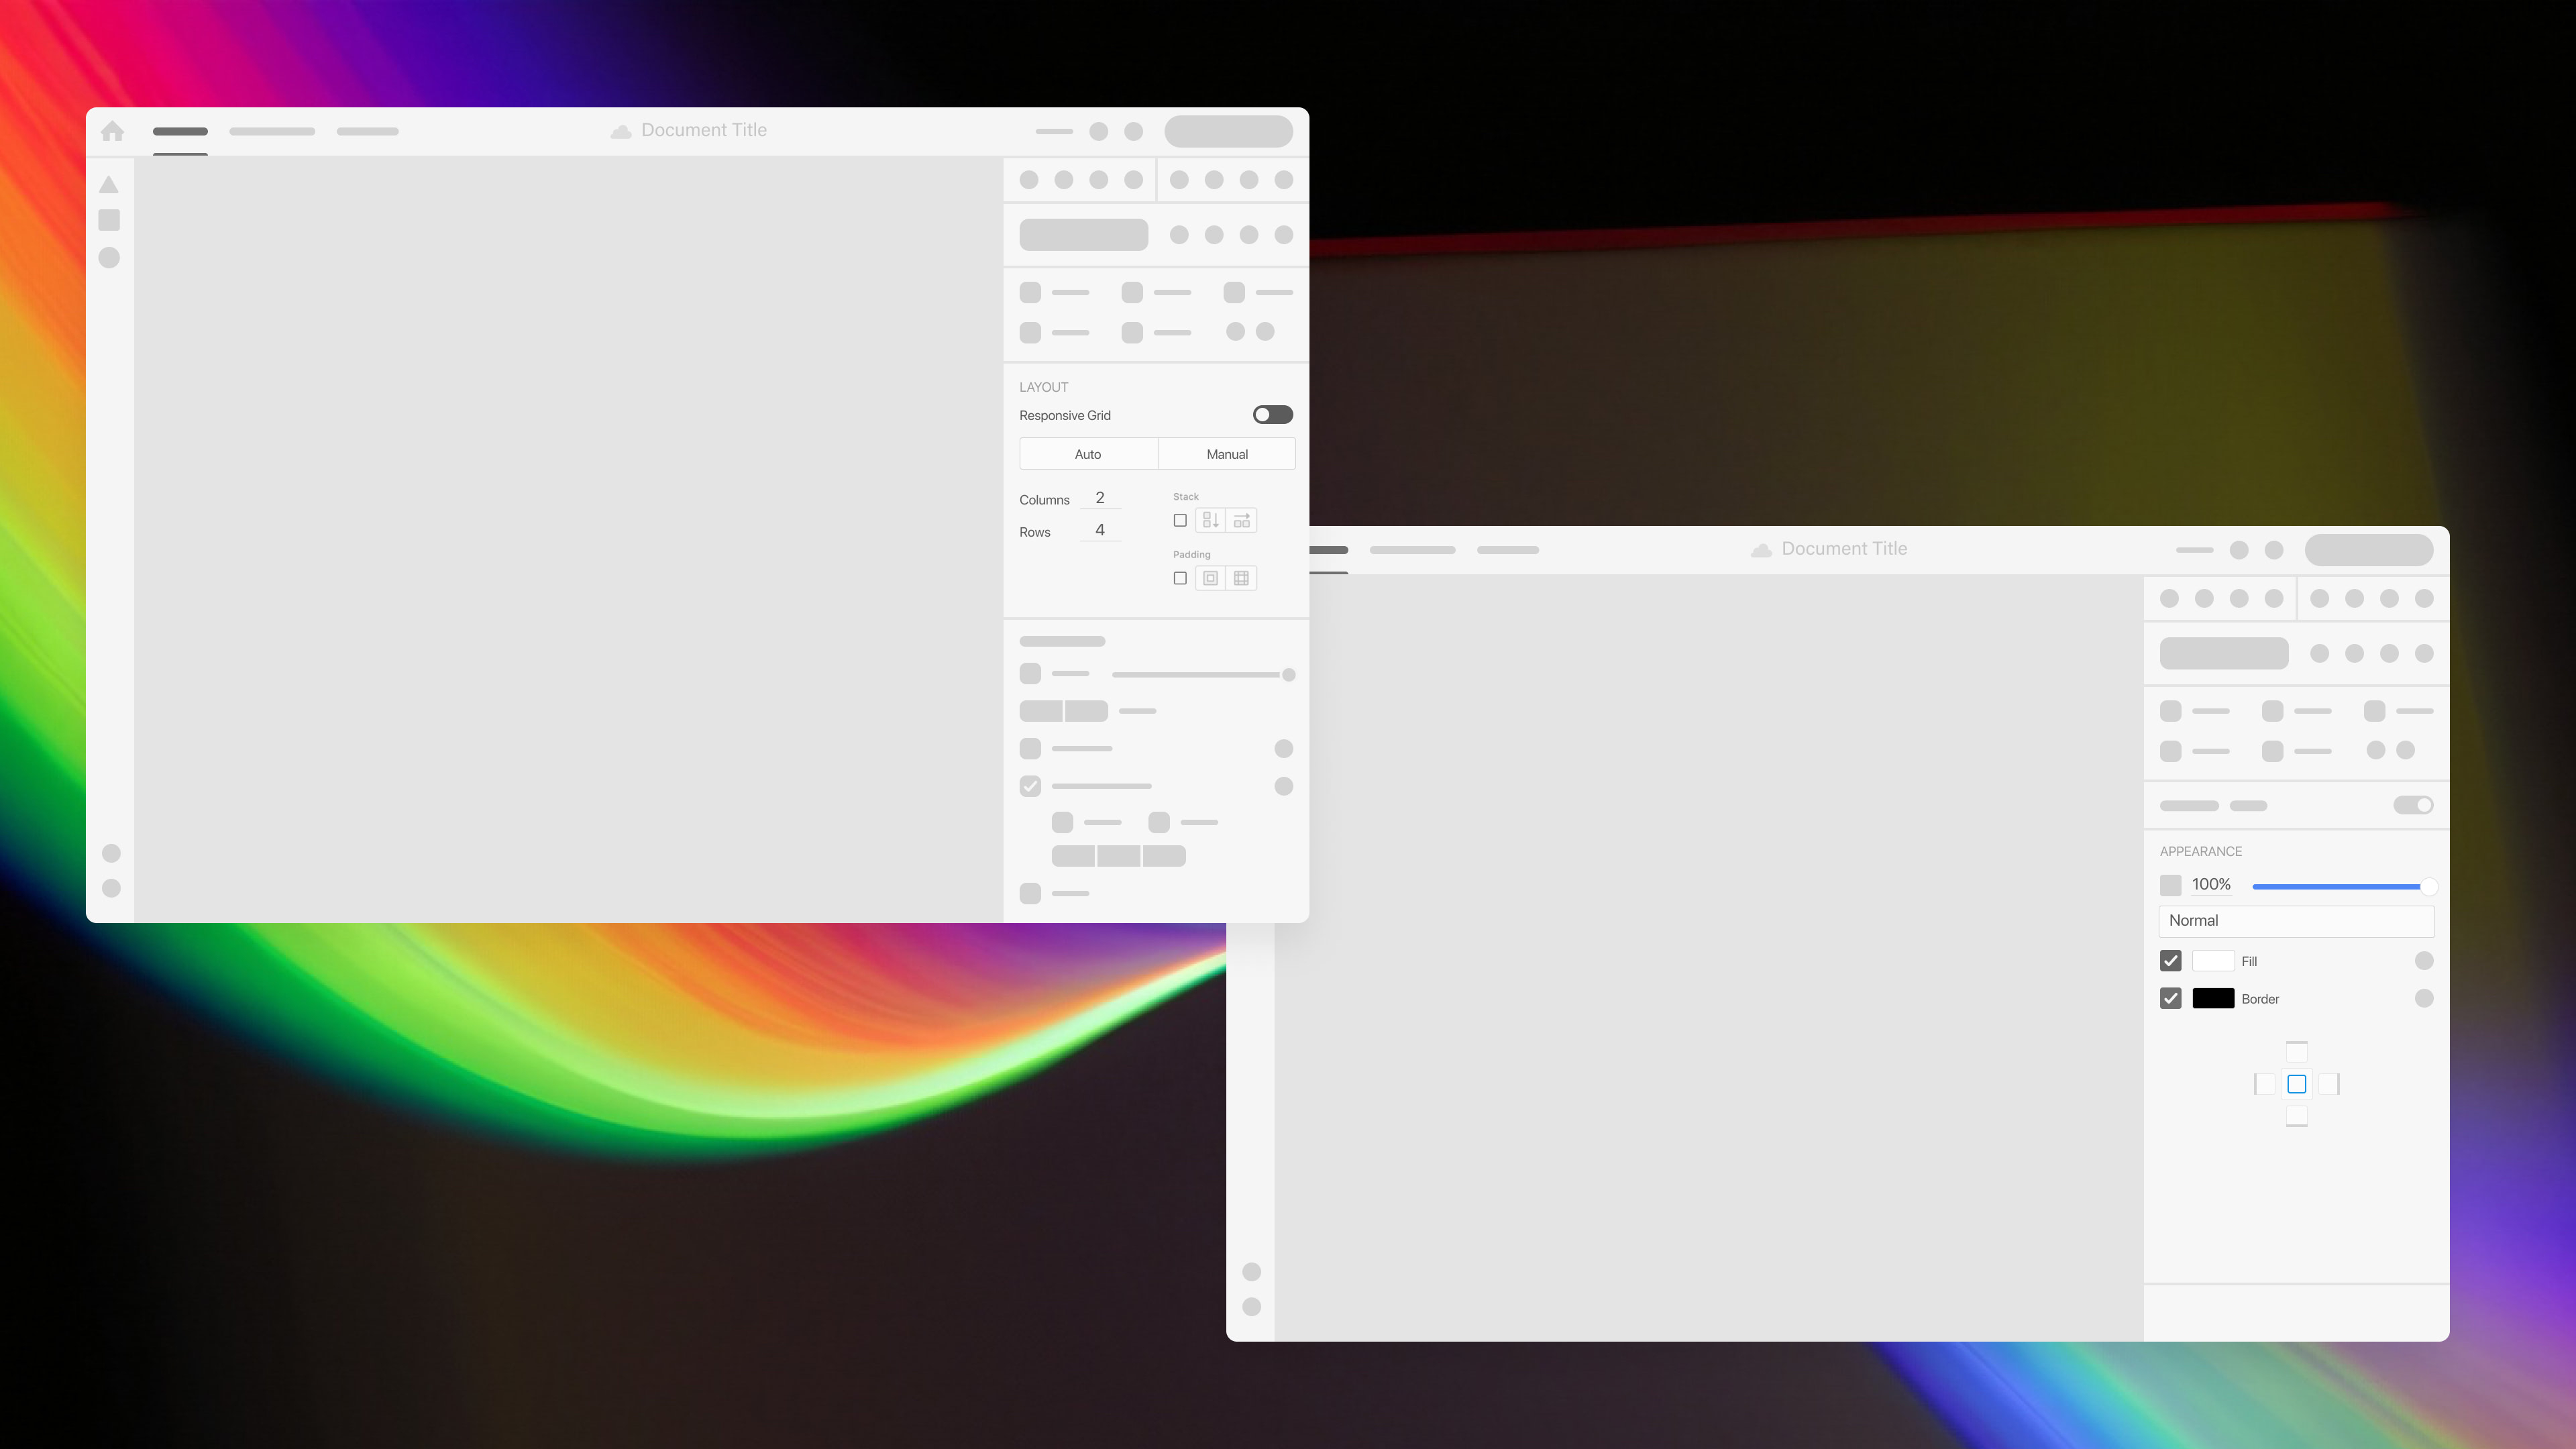2576x1449 pixels.
Task: Uncheck the Border checkbox
Action: click(2170, 998)
